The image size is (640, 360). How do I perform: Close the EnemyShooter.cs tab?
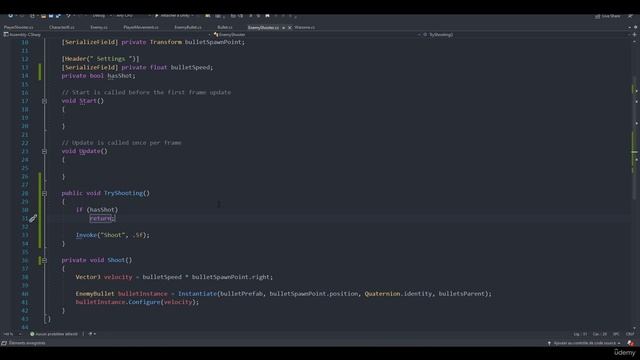coord(289,27)
